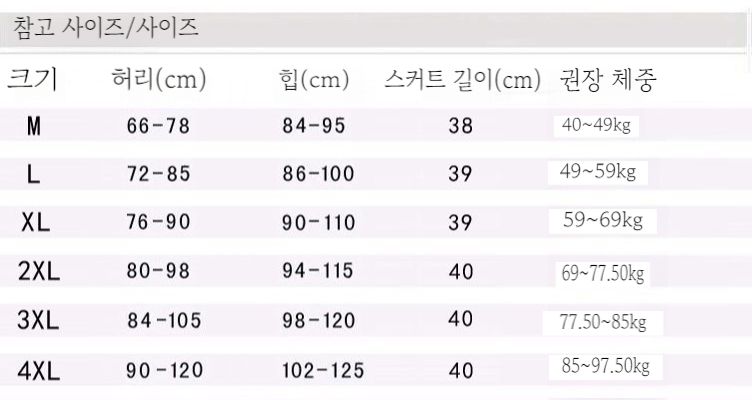Click the 허리(cm) column header
752x400 pixels.
(x=159, y=80)
